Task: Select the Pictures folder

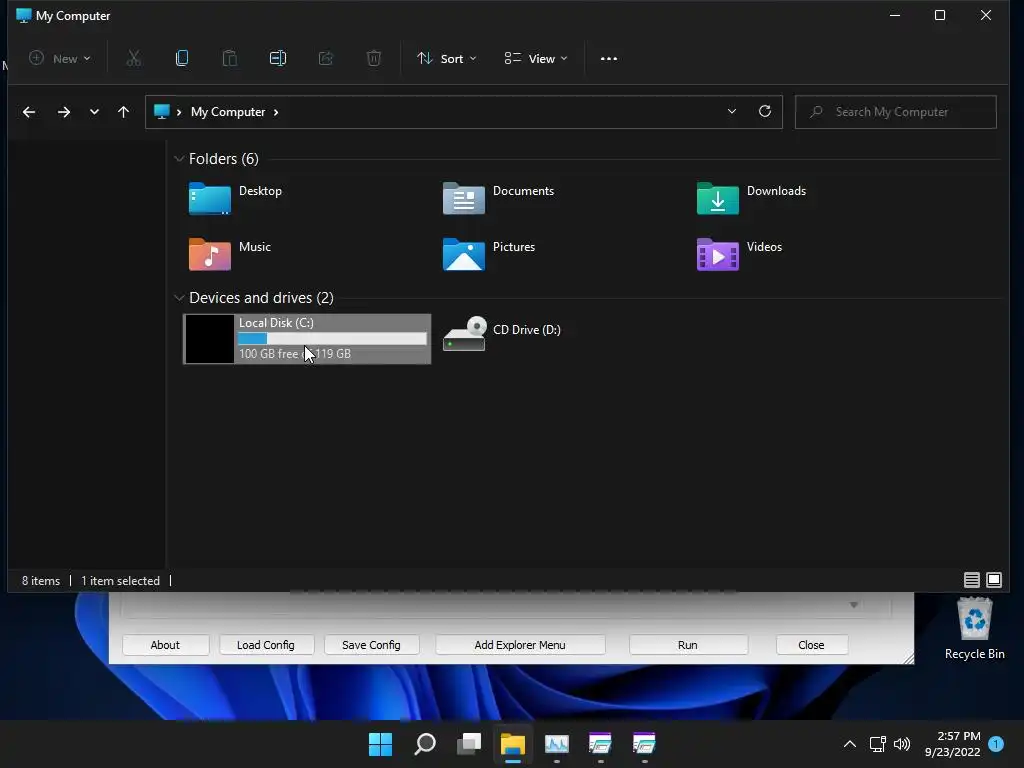Action: coord(489,254)
